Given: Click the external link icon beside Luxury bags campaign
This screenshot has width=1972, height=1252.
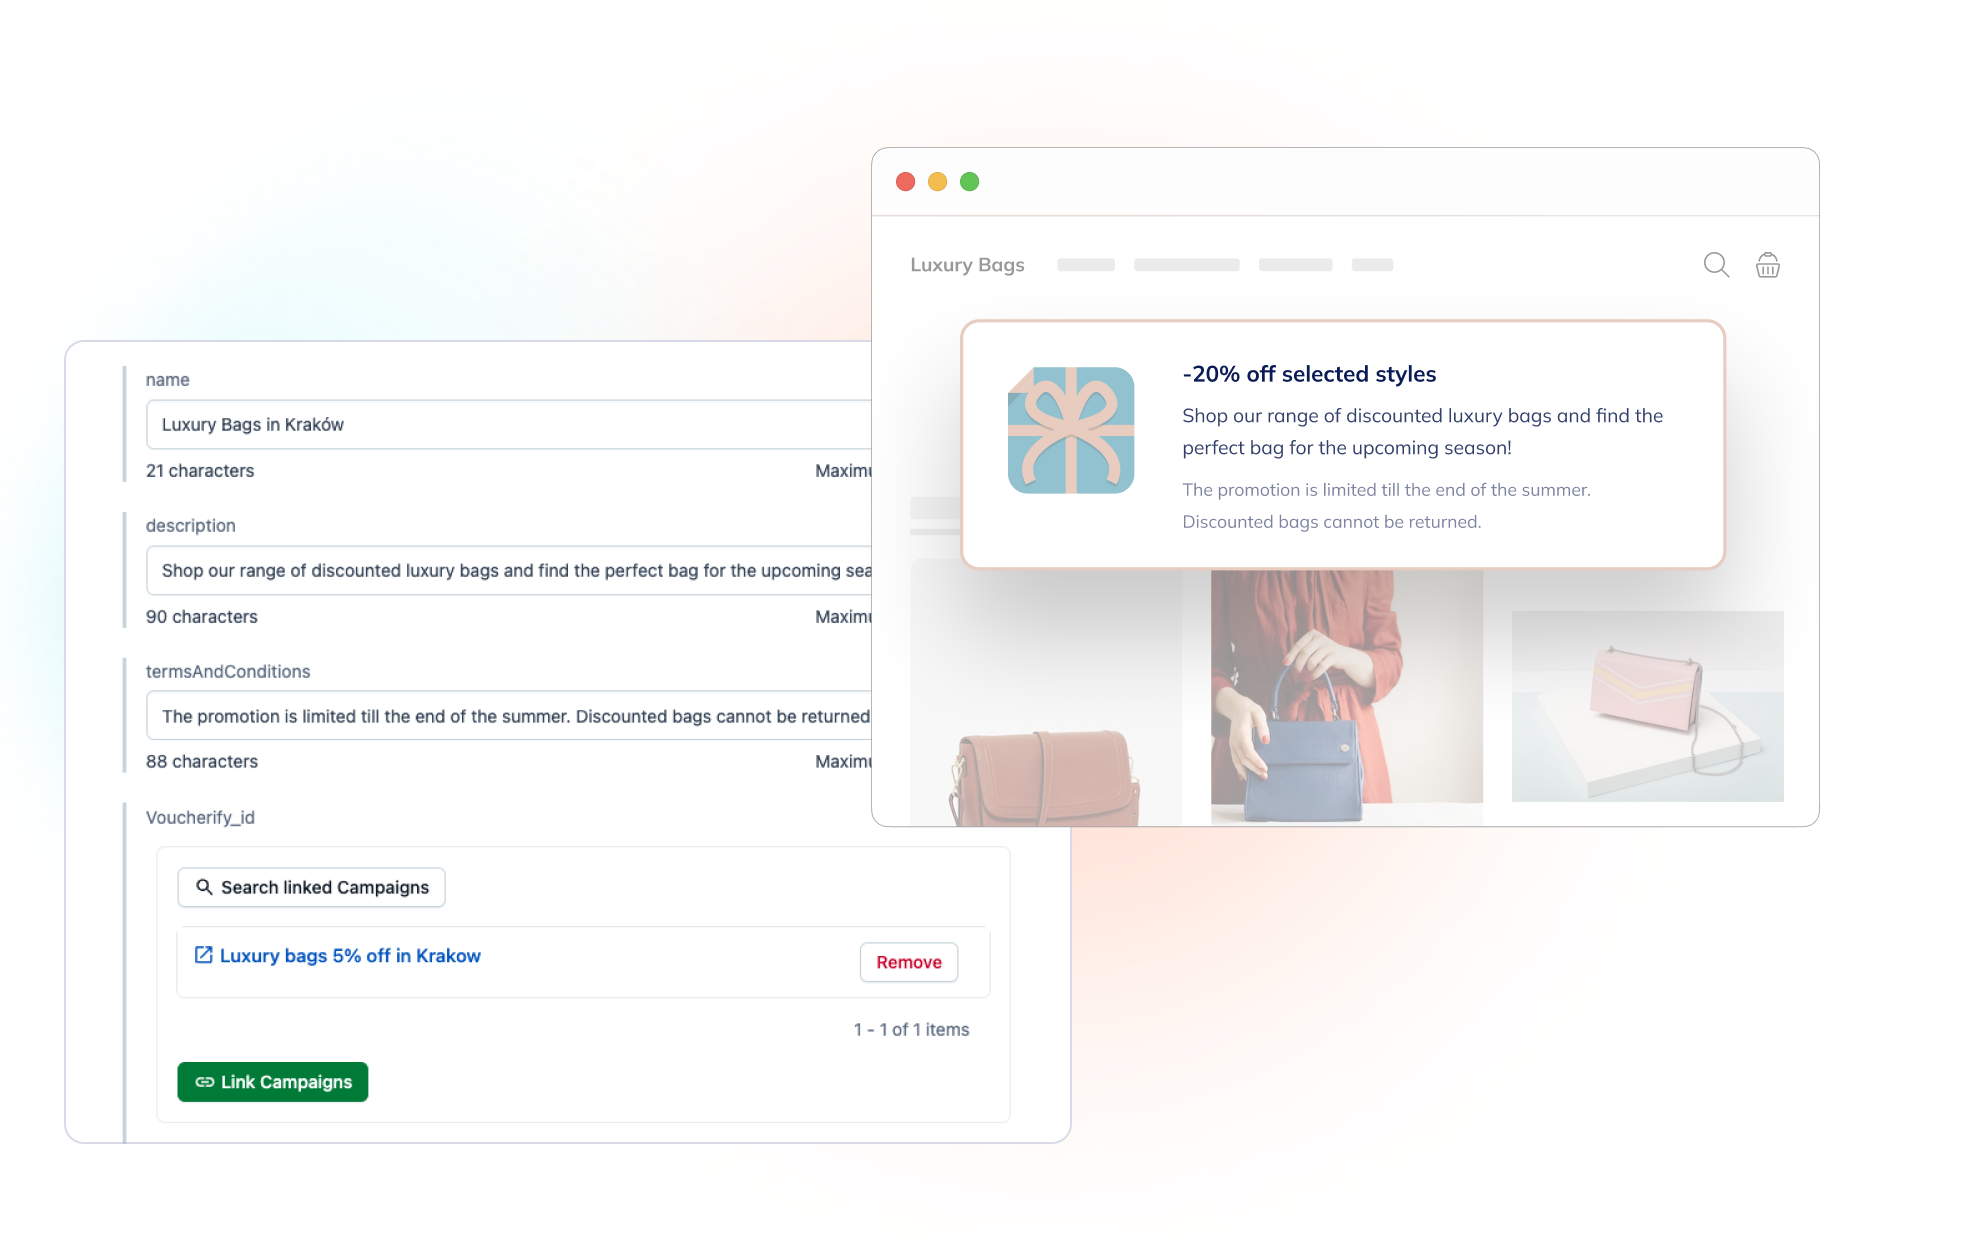Looking at the screenshot, I should click(x=203, y=955).
